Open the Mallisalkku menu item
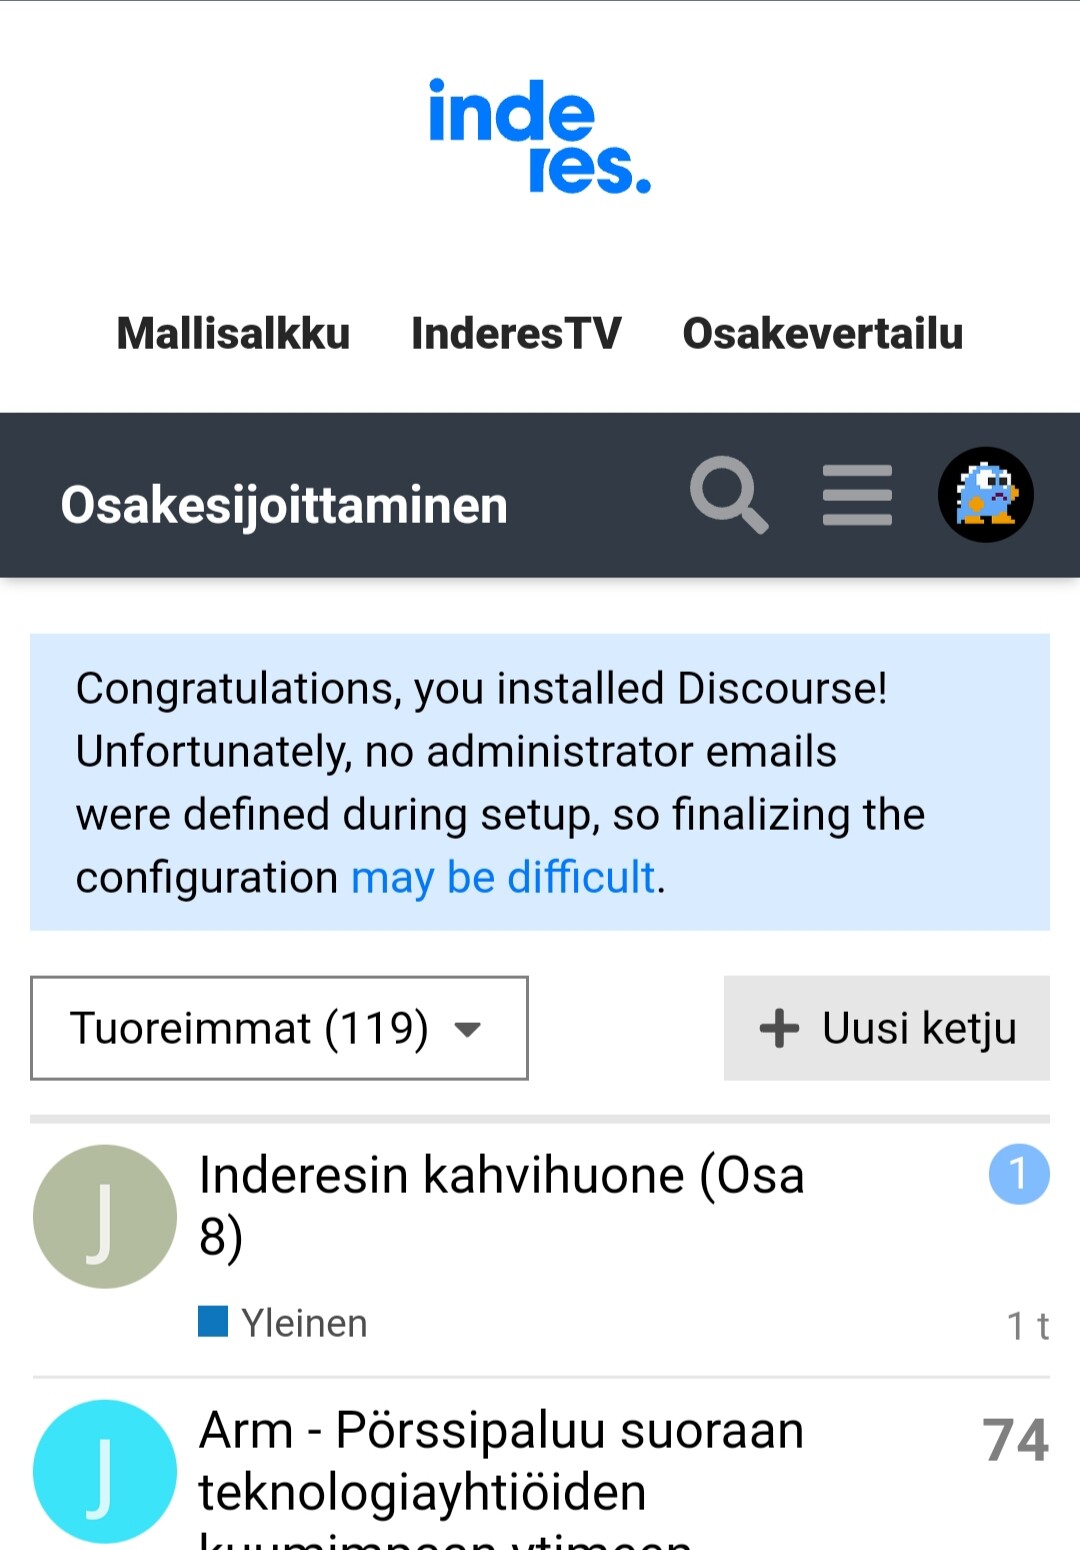This screenshot has width=1080, height=1550. 233,334
